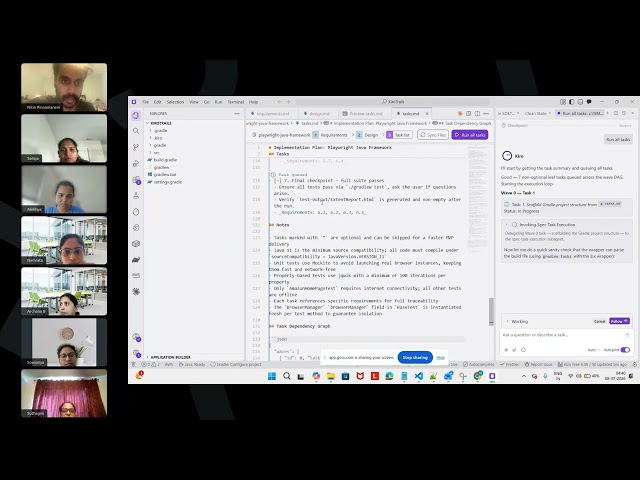Viewport: 640px width, 480px height.
Task: Open gradlew.bat file
Action: [165, 175]
